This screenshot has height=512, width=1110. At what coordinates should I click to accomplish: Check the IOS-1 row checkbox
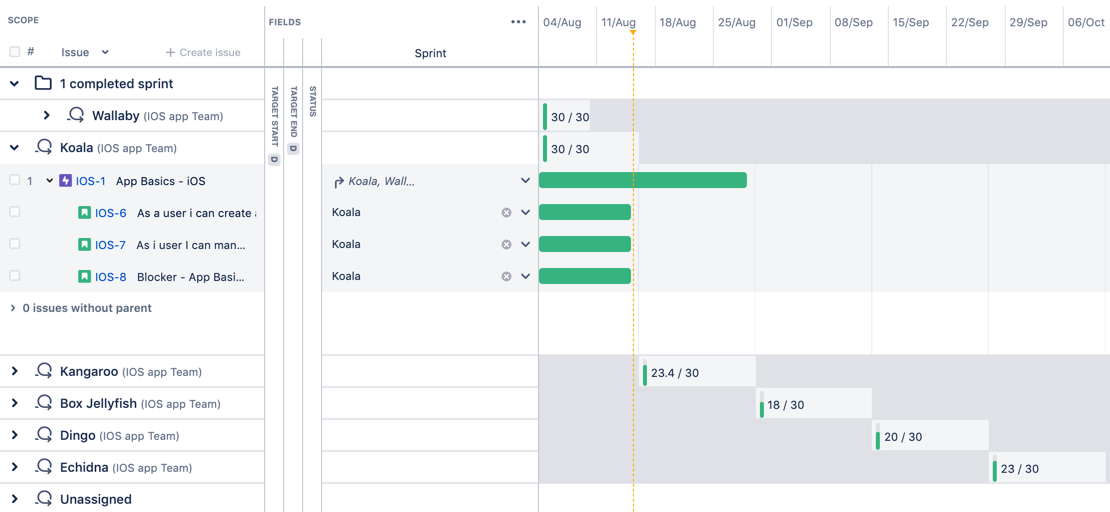[x=15, y=181]
